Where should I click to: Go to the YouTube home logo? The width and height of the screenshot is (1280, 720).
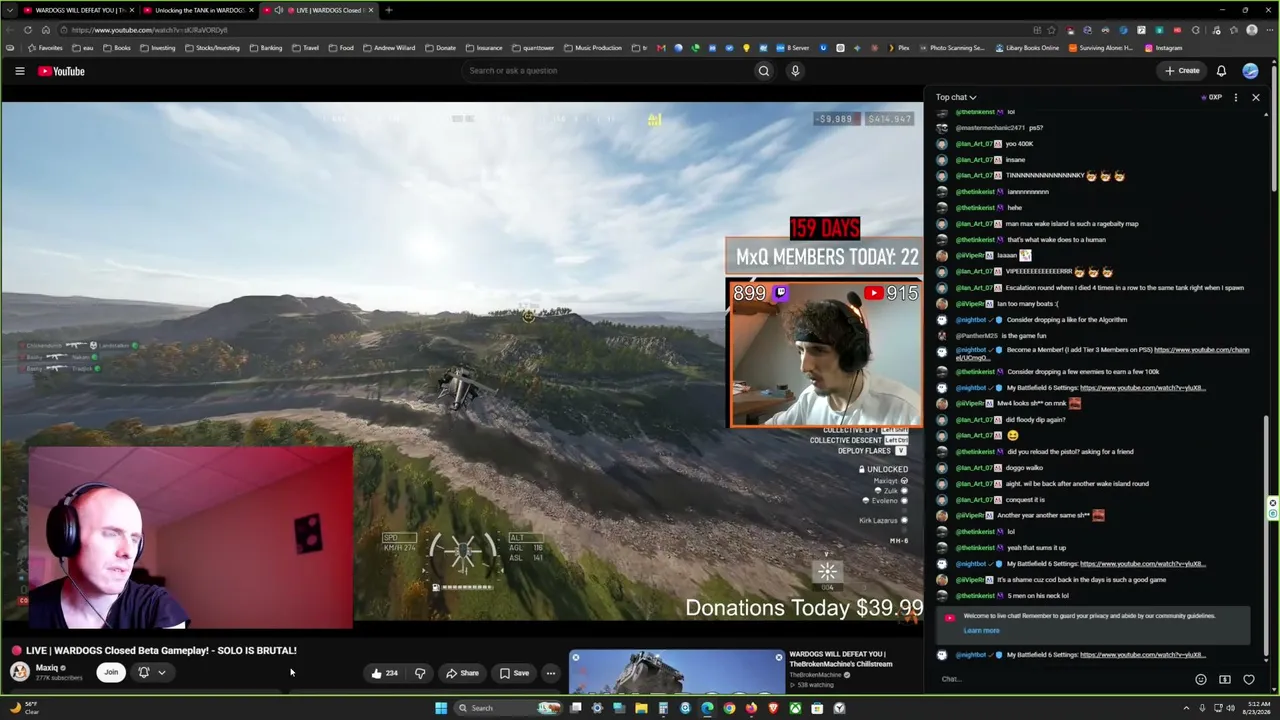[x=61, y=71]
